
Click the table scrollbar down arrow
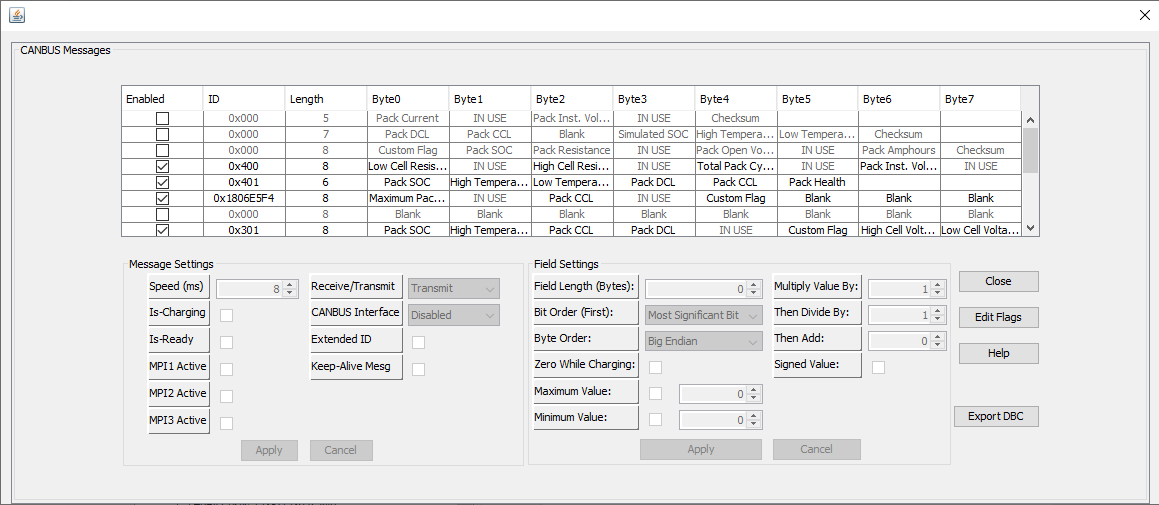(1031, 229)
